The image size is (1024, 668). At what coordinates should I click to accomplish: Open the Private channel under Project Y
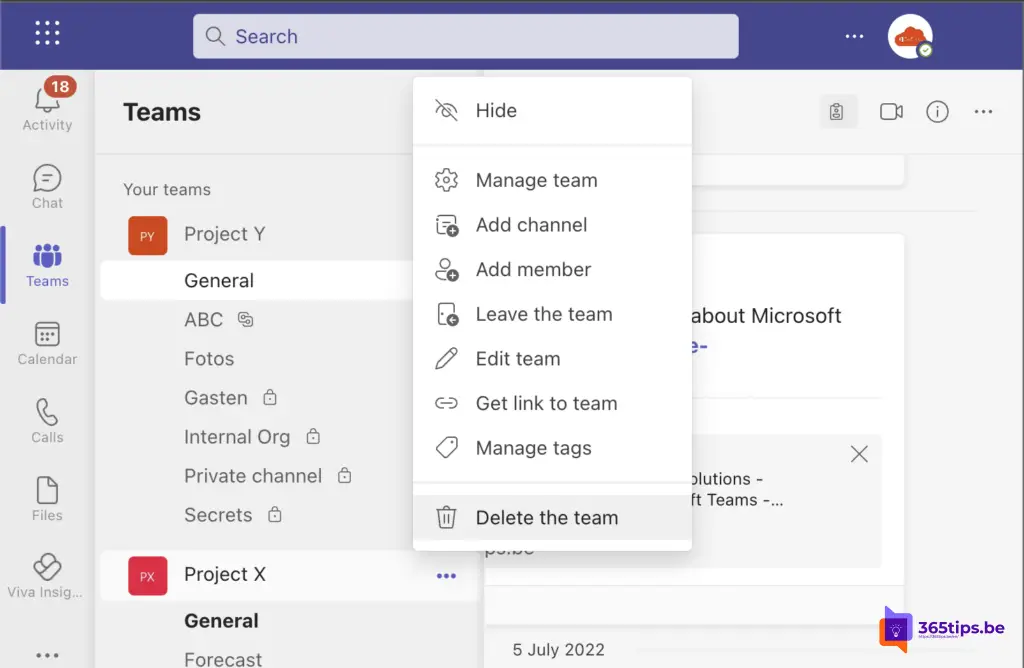(253, 476)
